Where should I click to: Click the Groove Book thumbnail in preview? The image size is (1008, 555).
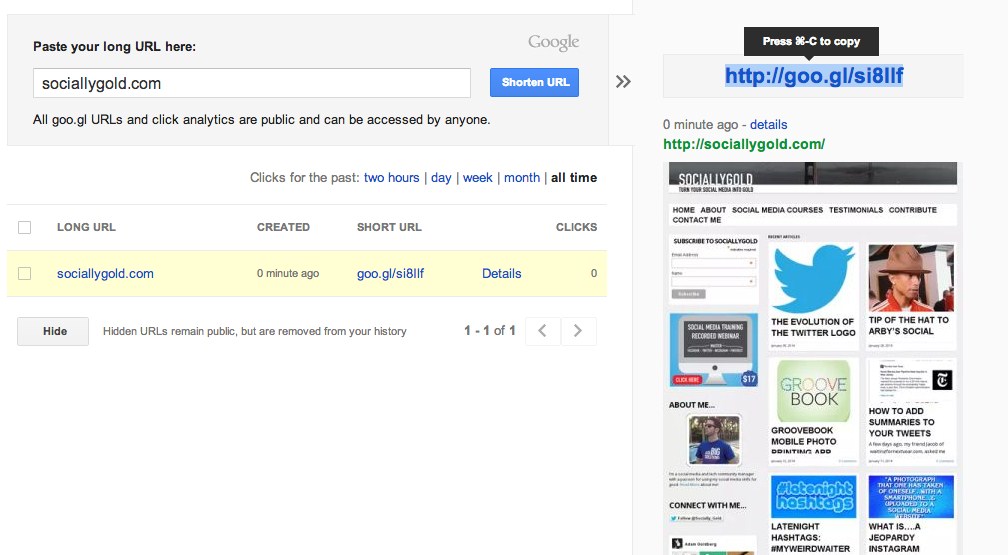(x=813, y=390)
